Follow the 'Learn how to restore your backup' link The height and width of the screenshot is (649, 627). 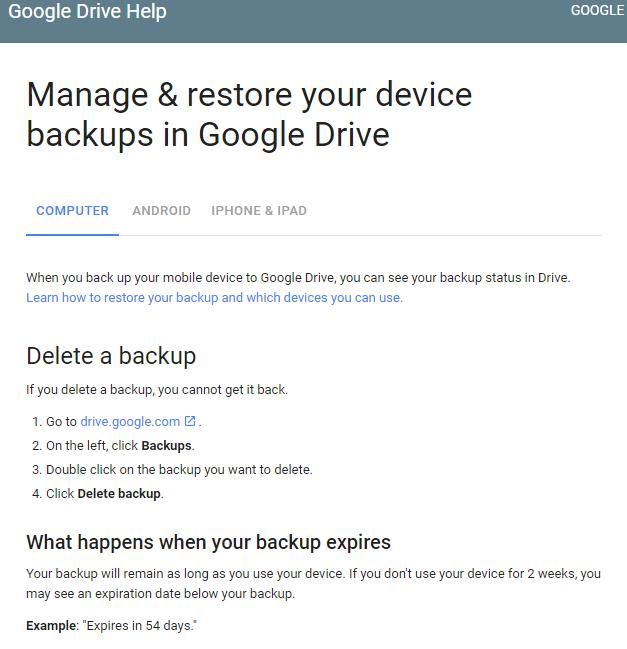pos(214,298)
